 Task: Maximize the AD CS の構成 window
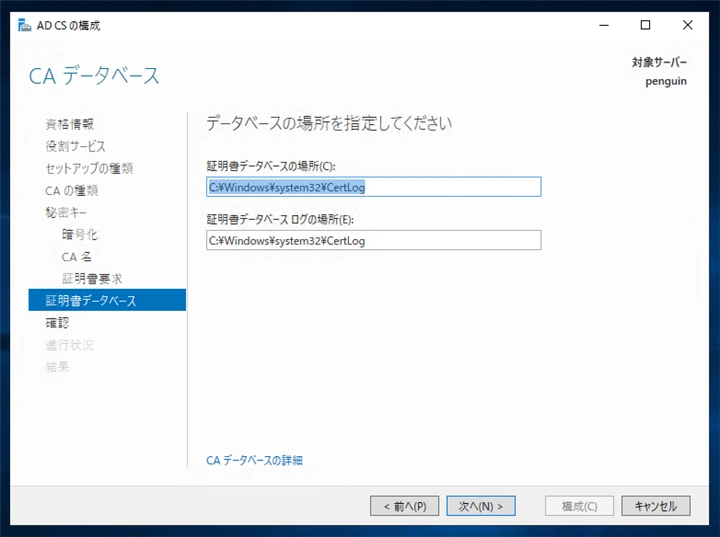tap(645, 25)
